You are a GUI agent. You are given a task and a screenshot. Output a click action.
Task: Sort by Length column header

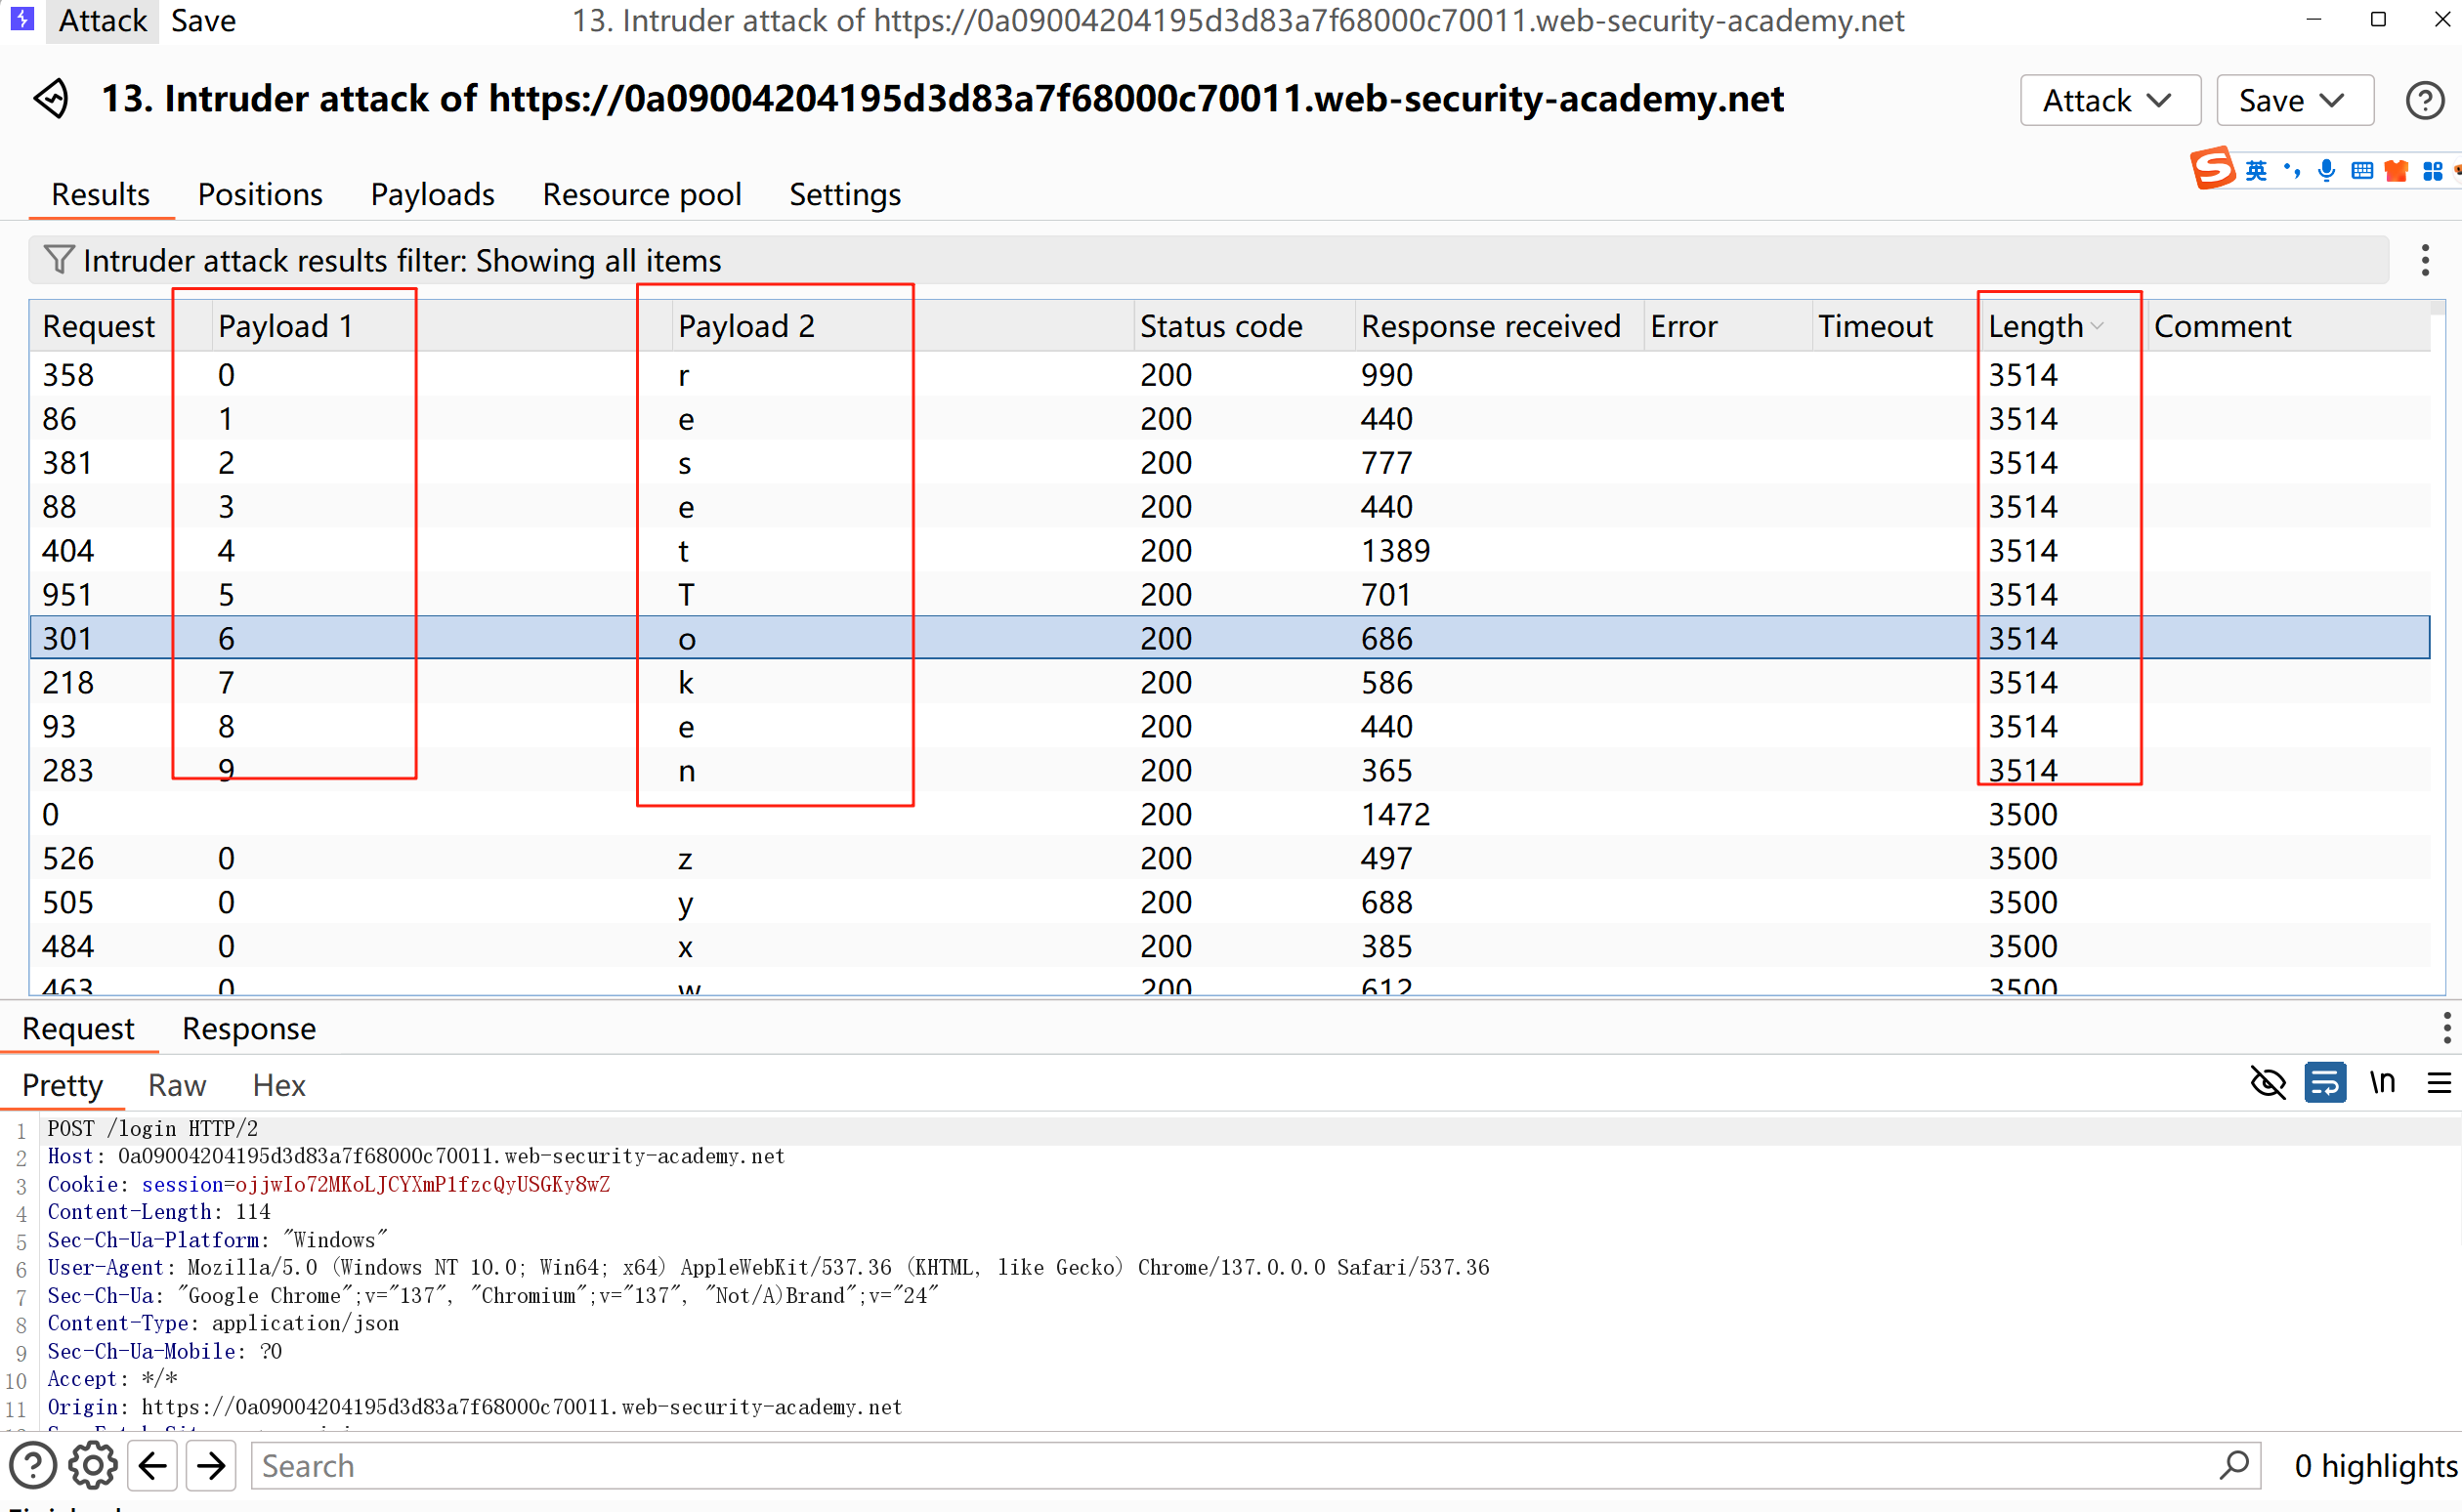(x=2036, y=326)
